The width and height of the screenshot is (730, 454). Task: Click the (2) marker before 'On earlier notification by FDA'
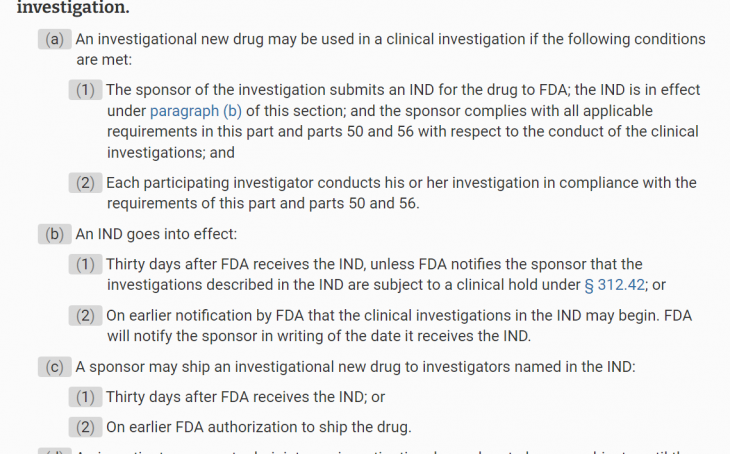[85, 316]
